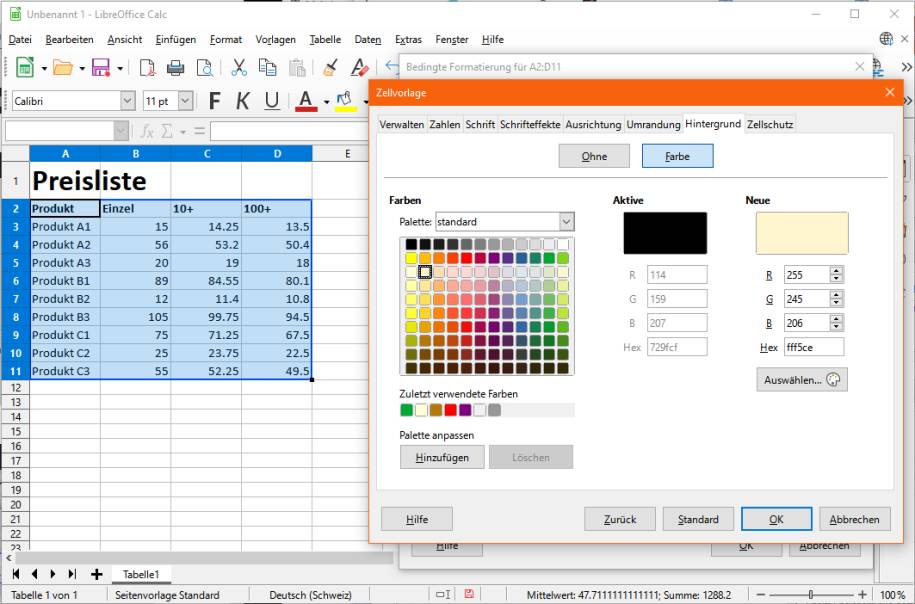Click Abbrechen in the Zellvorlage dialog
Viewport: 915px width, 604px height.
pyautogui.click(x=854, y=519)
